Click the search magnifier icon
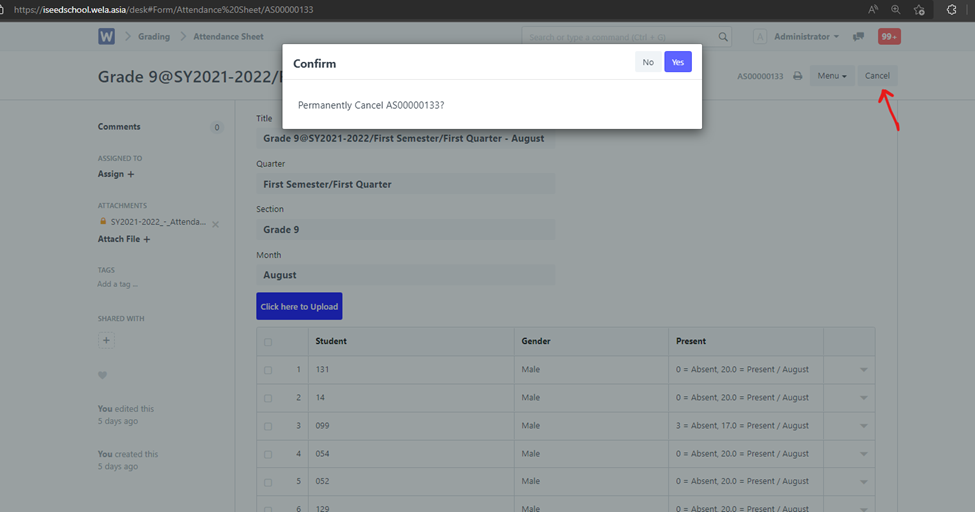The width and height of the screenshot is (975, 512). click(723, 37)
